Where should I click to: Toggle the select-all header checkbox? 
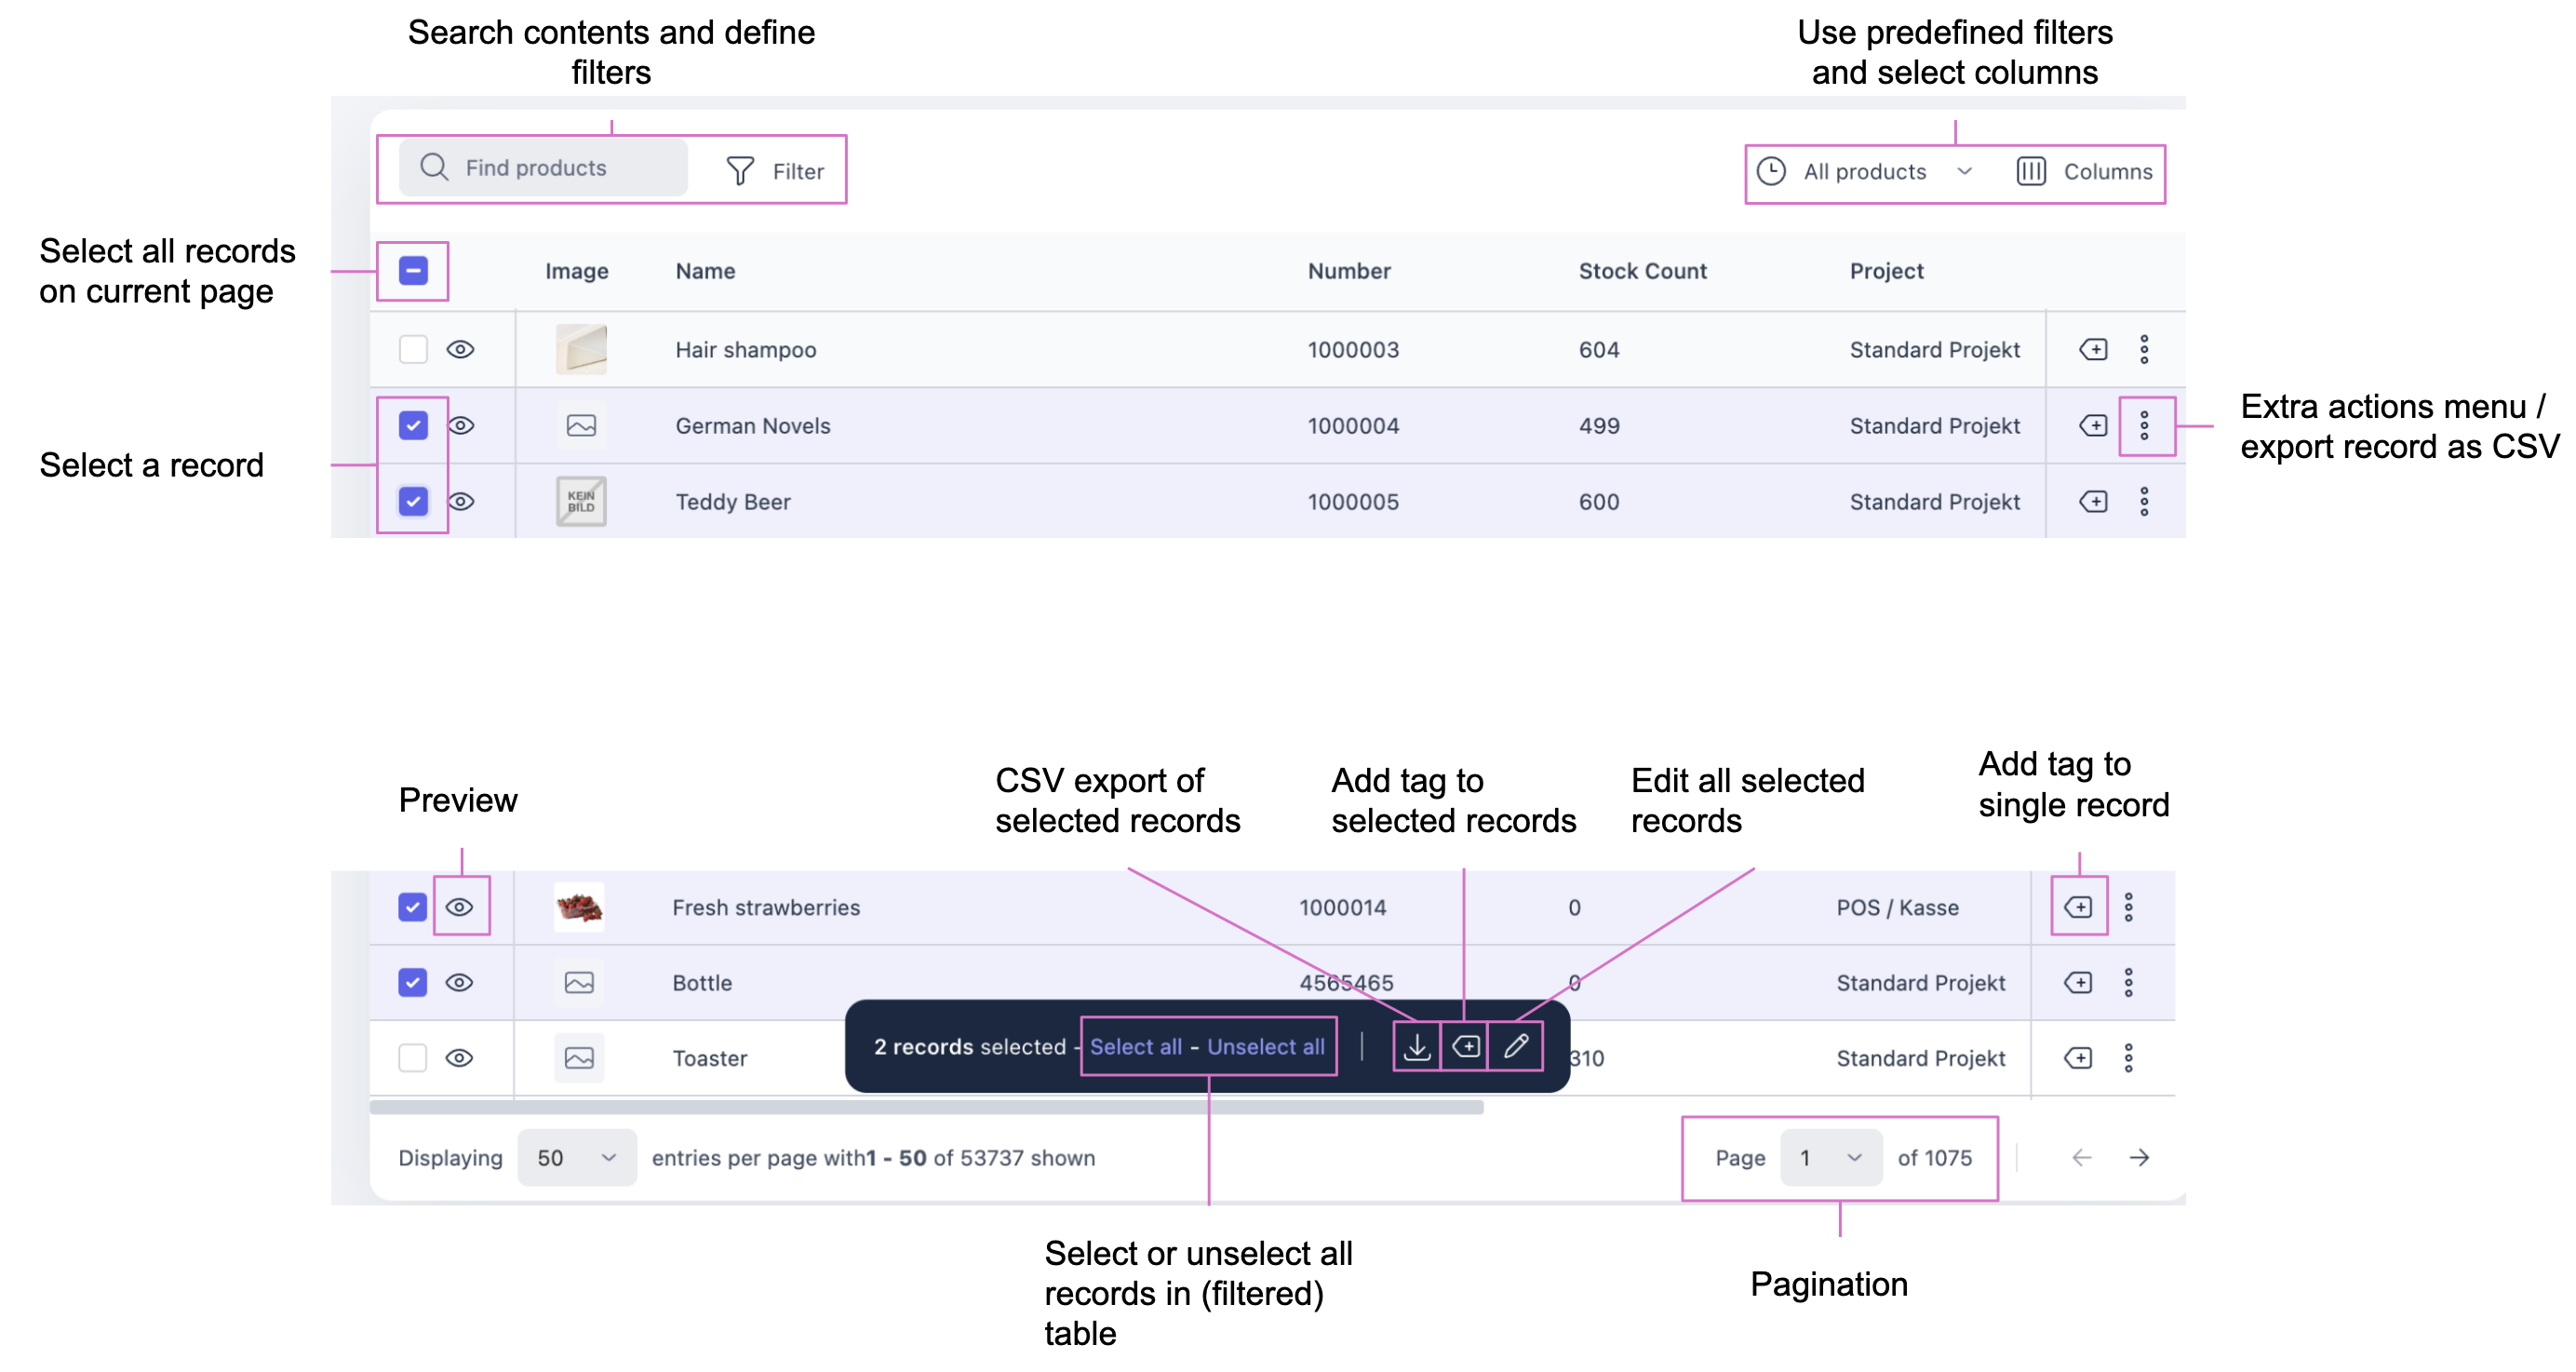(x=413, y=271)
